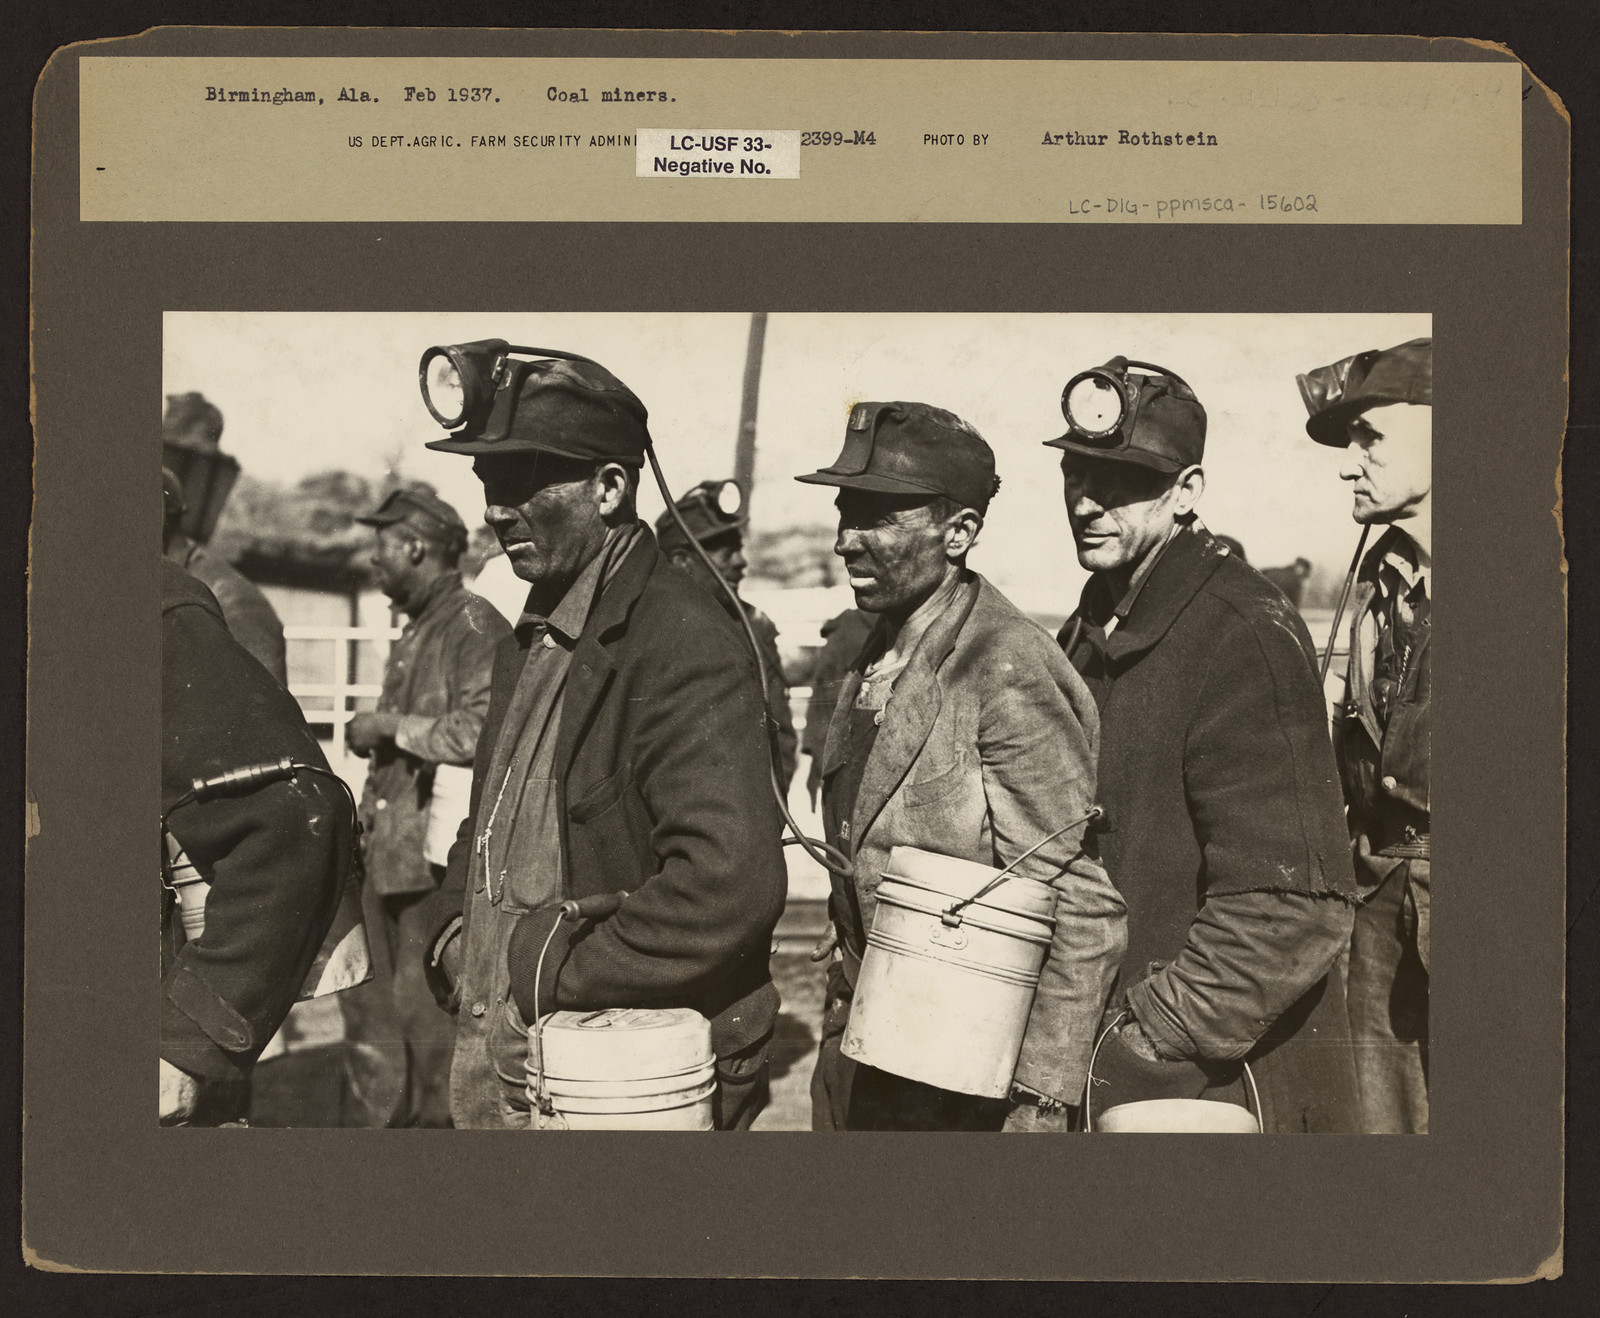Click the 'Birmingham, Ala.' caption text
The height and width of the screenshot is (1318, 1600).
point(292,96)
